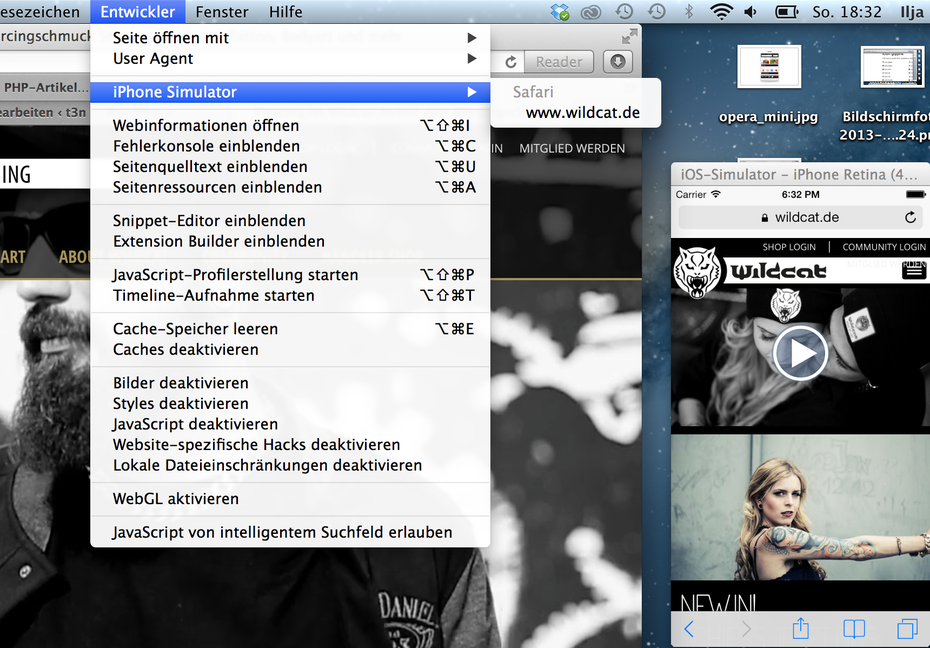Toggle 'WebGL aktivieren'
Screen dimensions: 930x648
point(290,499)
